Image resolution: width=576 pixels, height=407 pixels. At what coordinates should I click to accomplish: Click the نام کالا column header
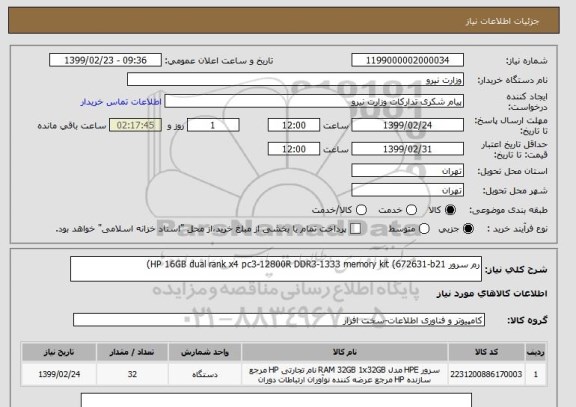click(x=345, y=352)
